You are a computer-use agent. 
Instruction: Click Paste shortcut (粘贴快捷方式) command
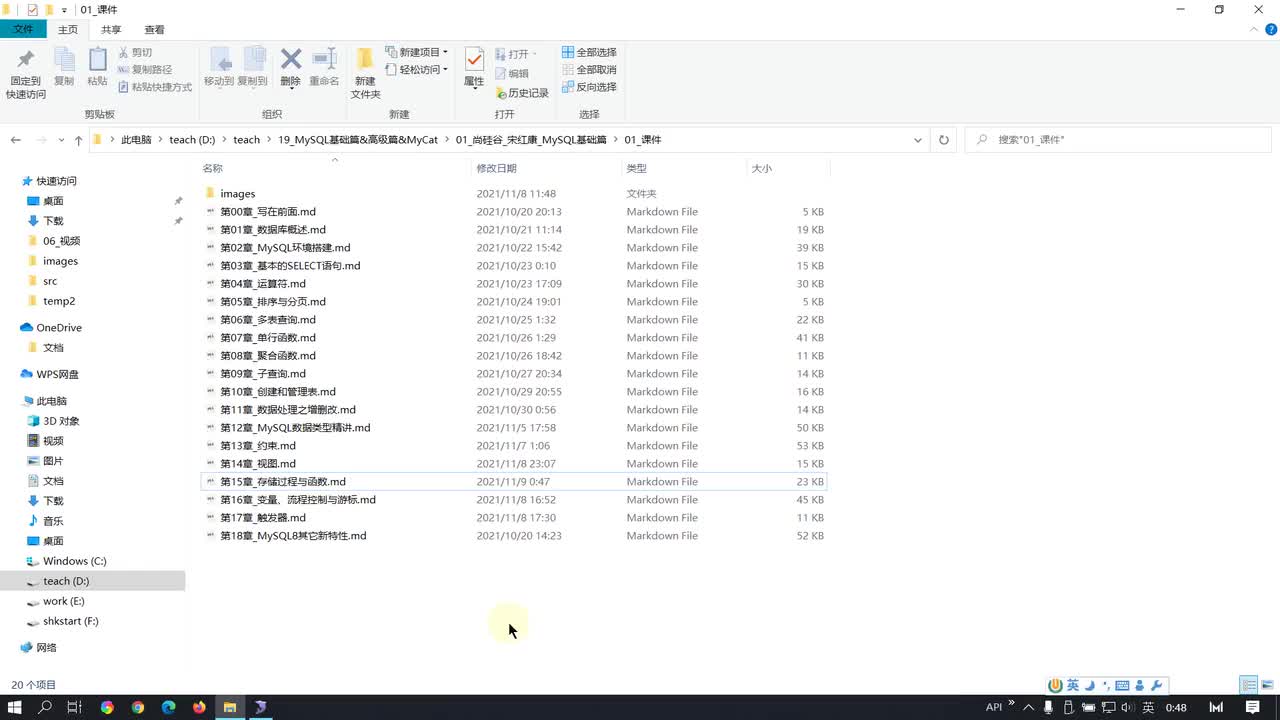click(155, 87)
